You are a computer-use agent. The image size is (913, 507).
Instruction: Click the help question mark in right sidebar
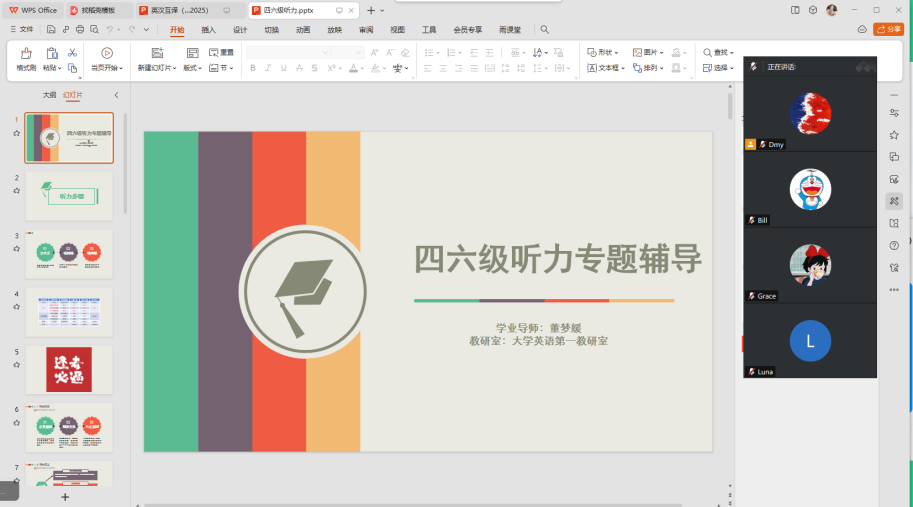click(x=894, y=245)
